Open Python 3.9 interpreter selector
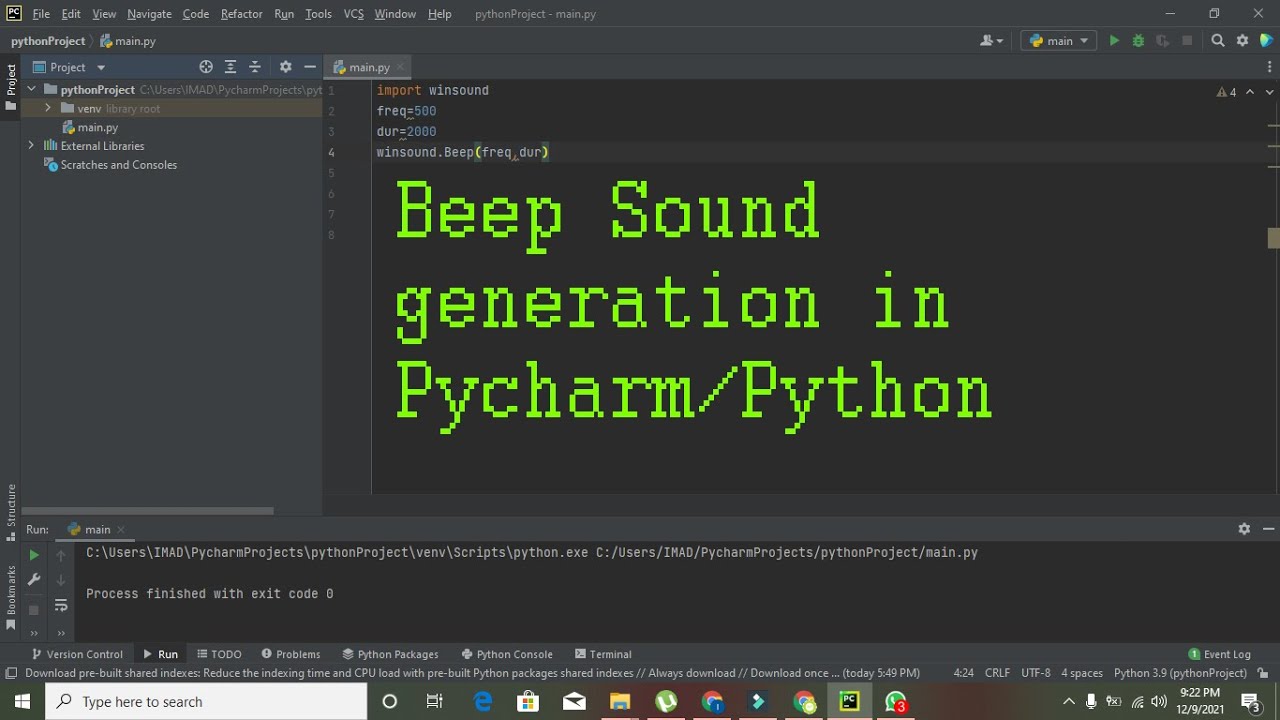 [1180, 673]
